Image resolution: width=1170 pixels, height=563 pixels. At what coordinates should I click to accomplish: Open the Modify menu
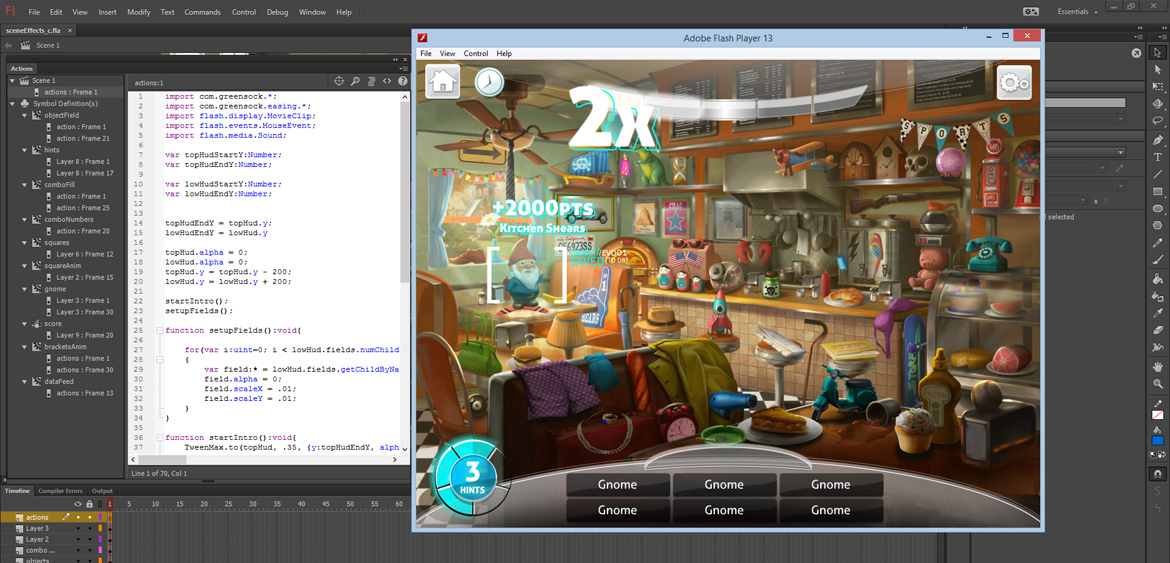(138, 12)
